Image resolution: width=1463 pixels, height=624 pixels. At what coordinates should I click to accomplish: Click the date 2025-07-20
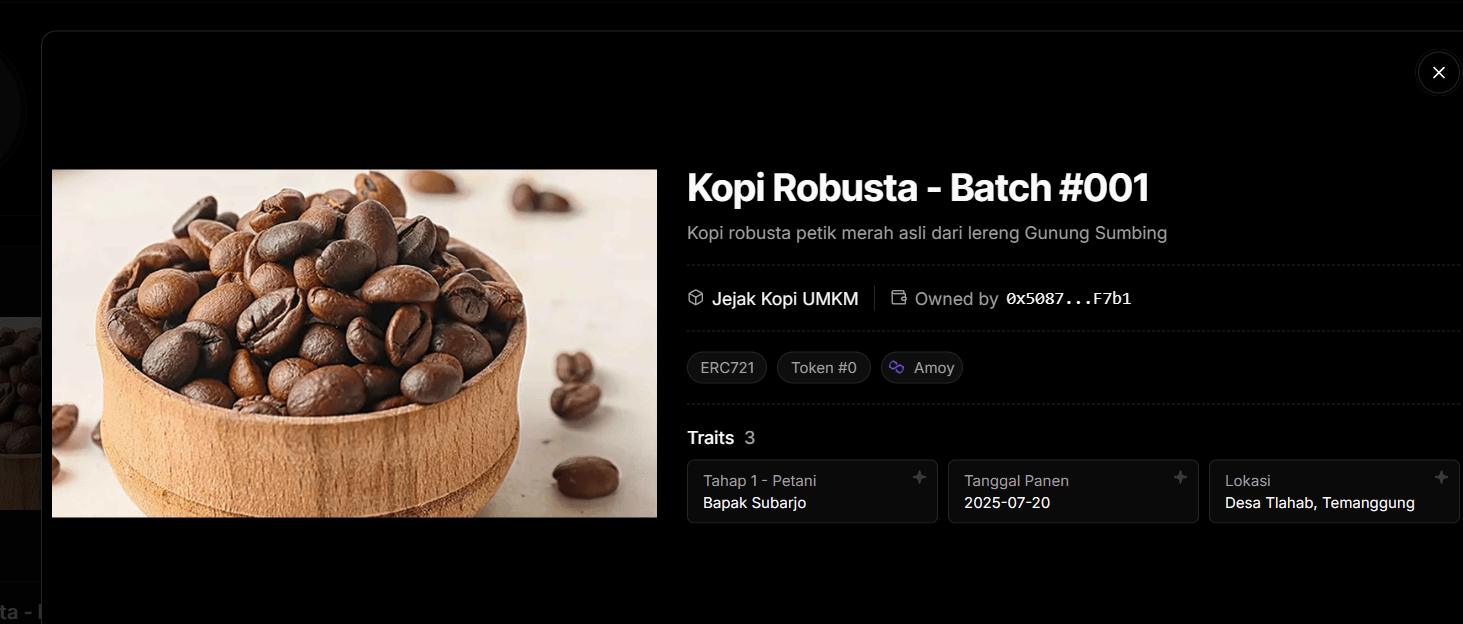(x=1007, y=503)
